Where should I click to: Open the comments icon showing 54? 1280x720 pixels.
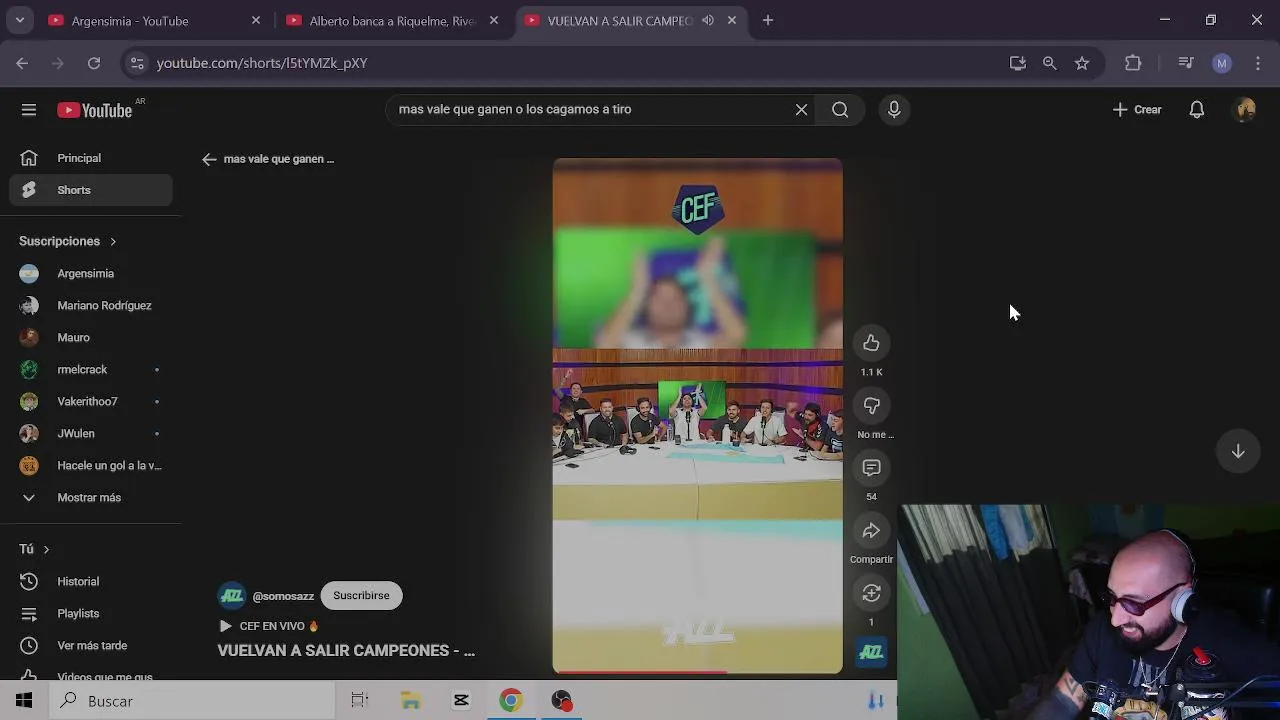click(x=871, y=468)
